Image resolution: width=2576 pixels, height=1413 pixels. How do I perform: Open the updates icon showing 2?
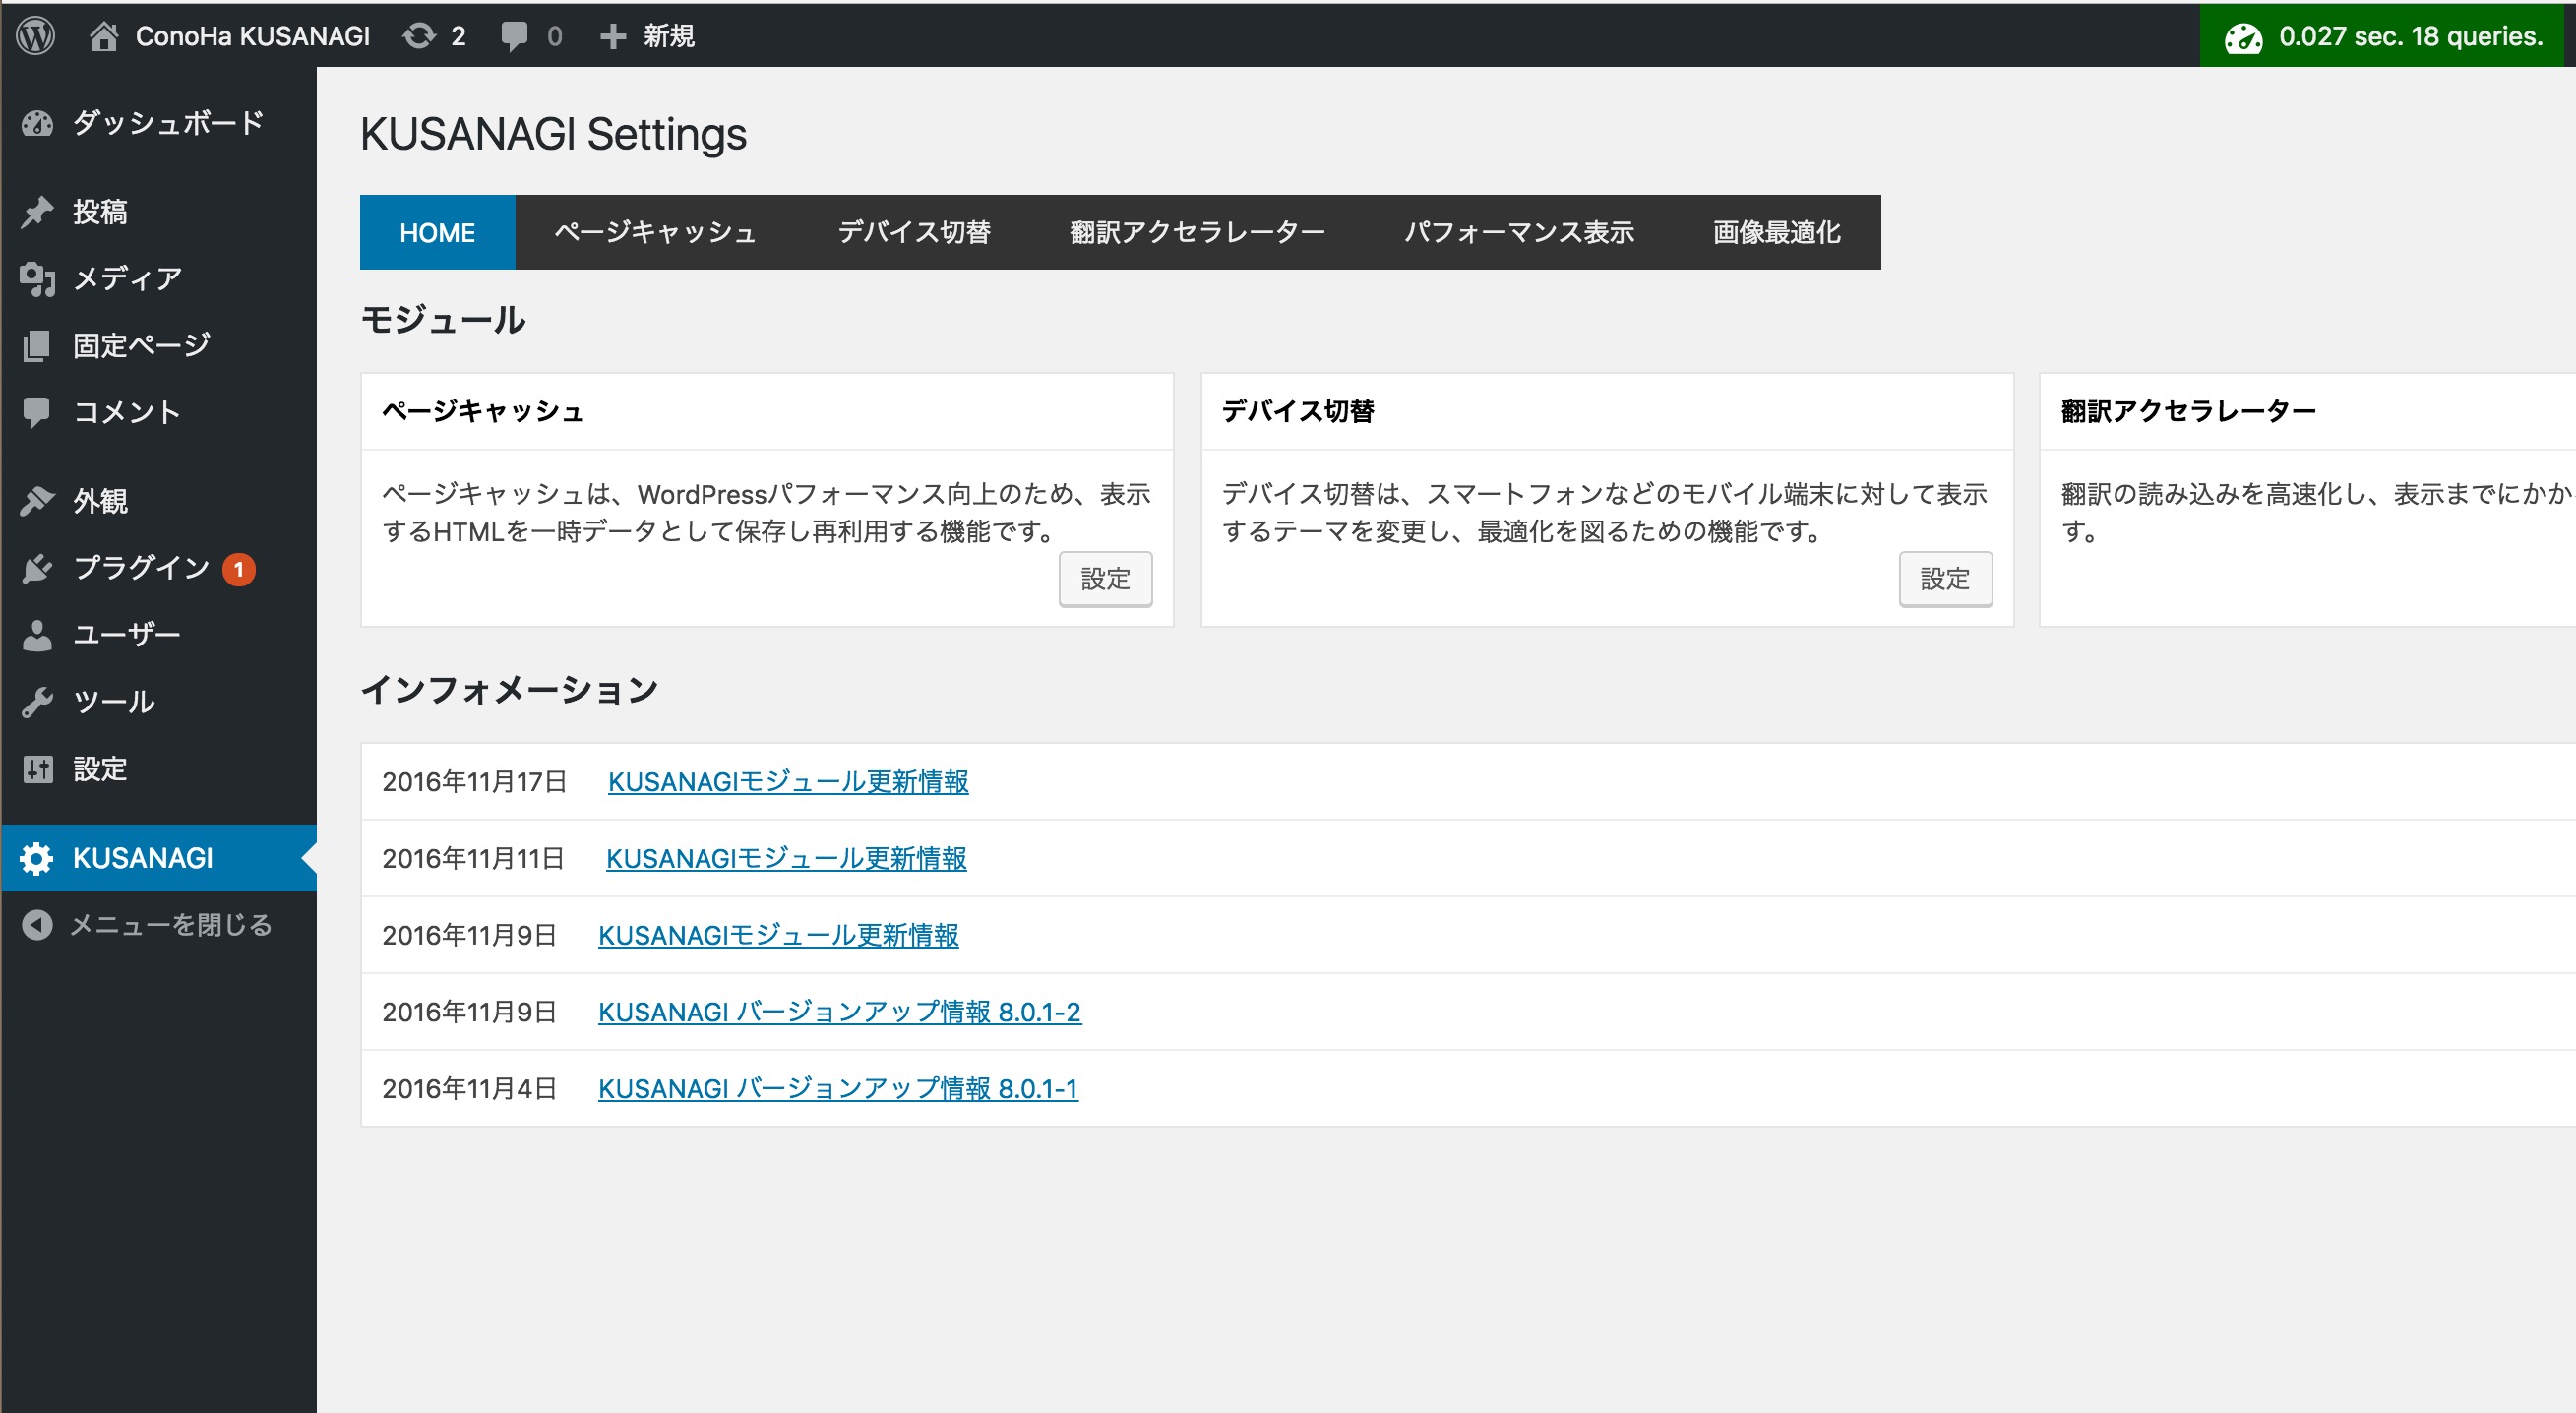pyautogui.click(x=418, y=36)
